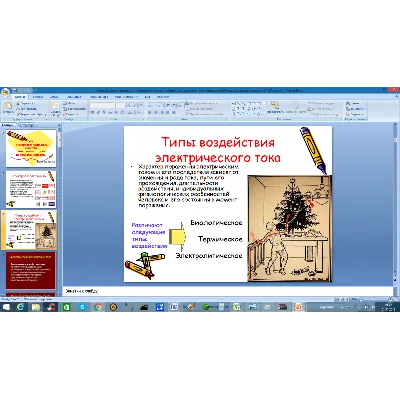Image resolution: width=400 pixels, height=400 pixels.
Task: Center the paragraph text
Action: coord(156,113)
